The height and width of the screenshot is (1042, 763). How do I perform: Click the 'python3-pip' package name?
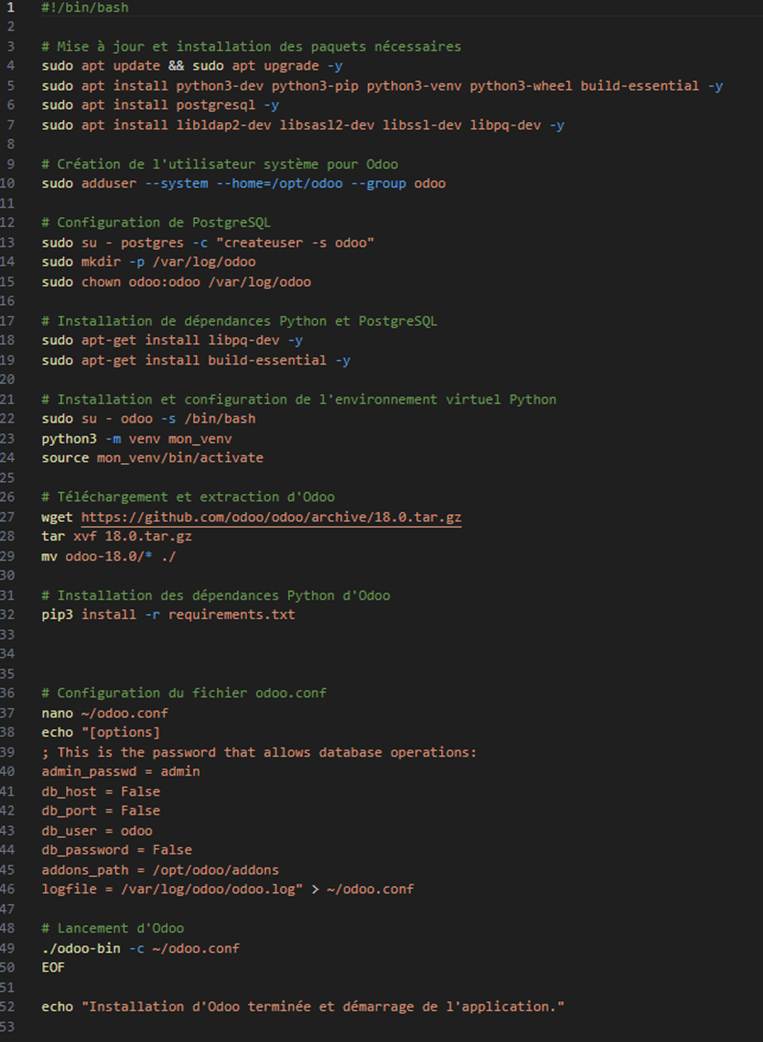pyautogui.click(x=315, y=86)
